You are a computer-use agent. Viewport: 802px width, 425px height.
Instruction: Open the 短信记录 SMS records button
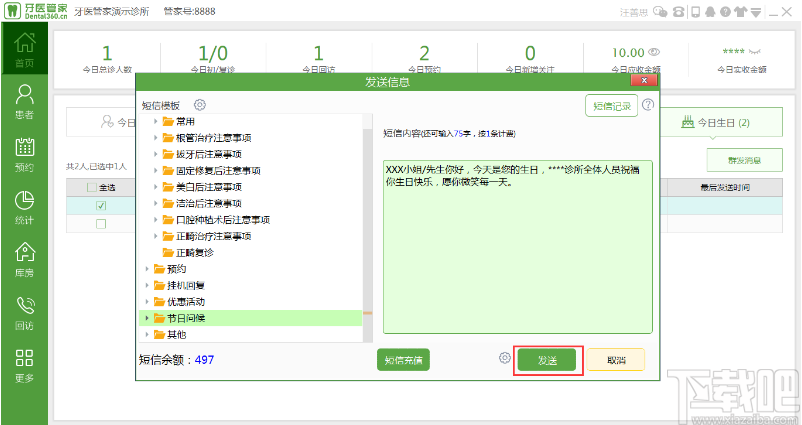pos(611,106)
